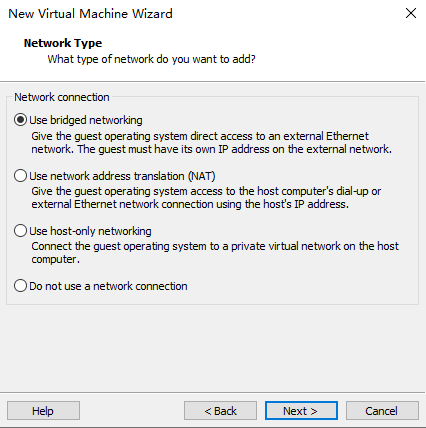Click the NAT description about host's IP address
The height and width of the screenshot is (428, 426).
pyautogui.click(x=206, y=198)
